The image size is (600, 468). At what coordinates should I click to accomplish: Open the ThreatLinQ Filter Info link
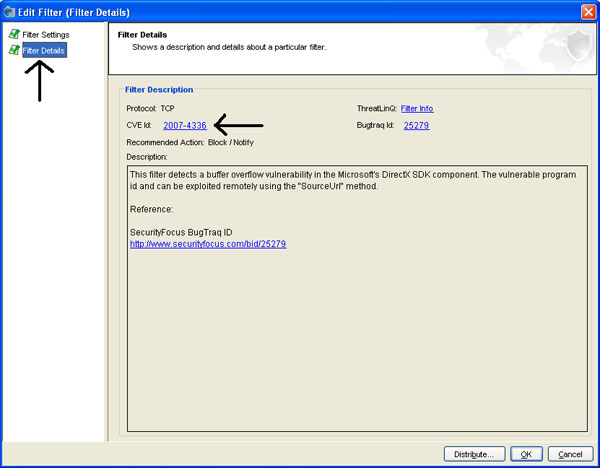(417, 108)
